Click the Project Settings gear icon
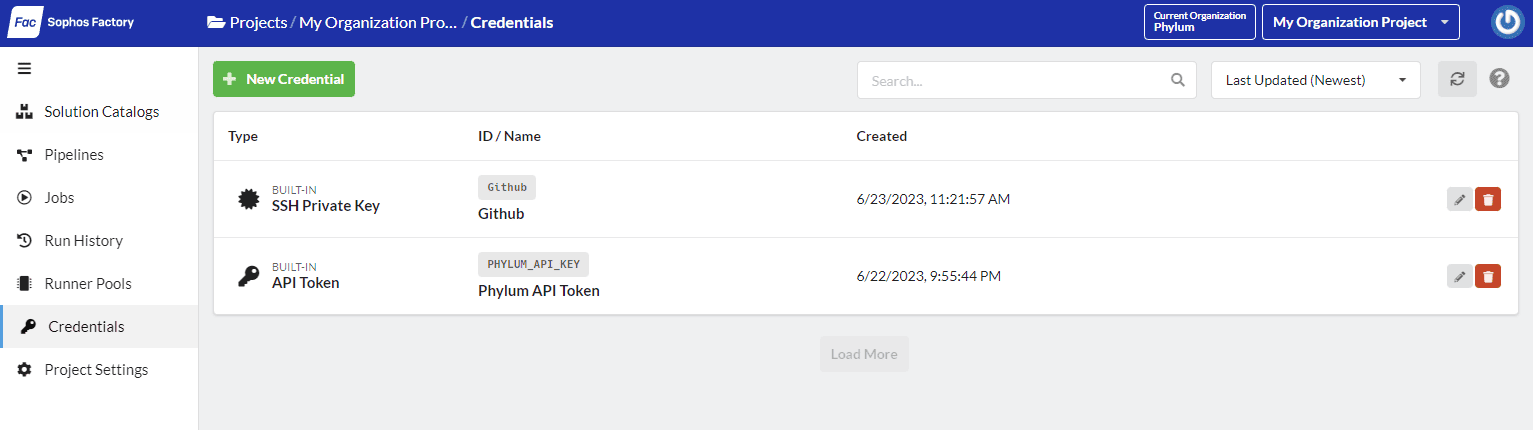The image size is (1533, 430). (25, 370)
